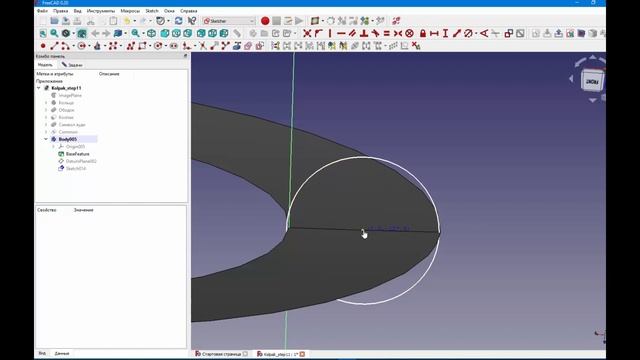Close the Kolpak_step11 document tab
This screenshot has width=640, height=360.
tap(302, 354)
